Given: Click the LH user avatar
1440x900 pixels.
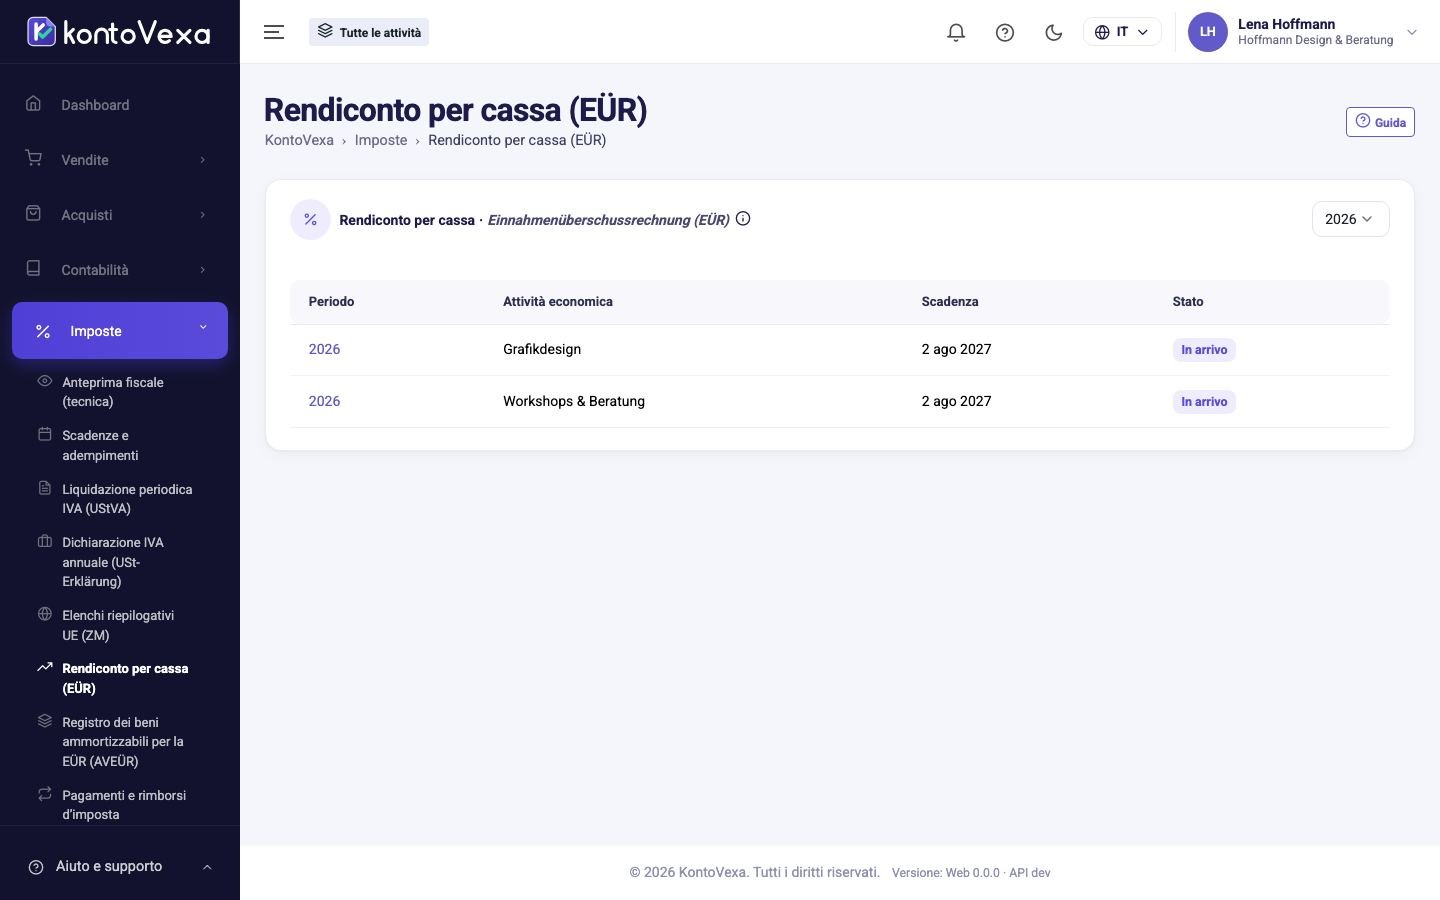Looking at the screenshot, I should pyautogui.click(x=1207, y=32).
